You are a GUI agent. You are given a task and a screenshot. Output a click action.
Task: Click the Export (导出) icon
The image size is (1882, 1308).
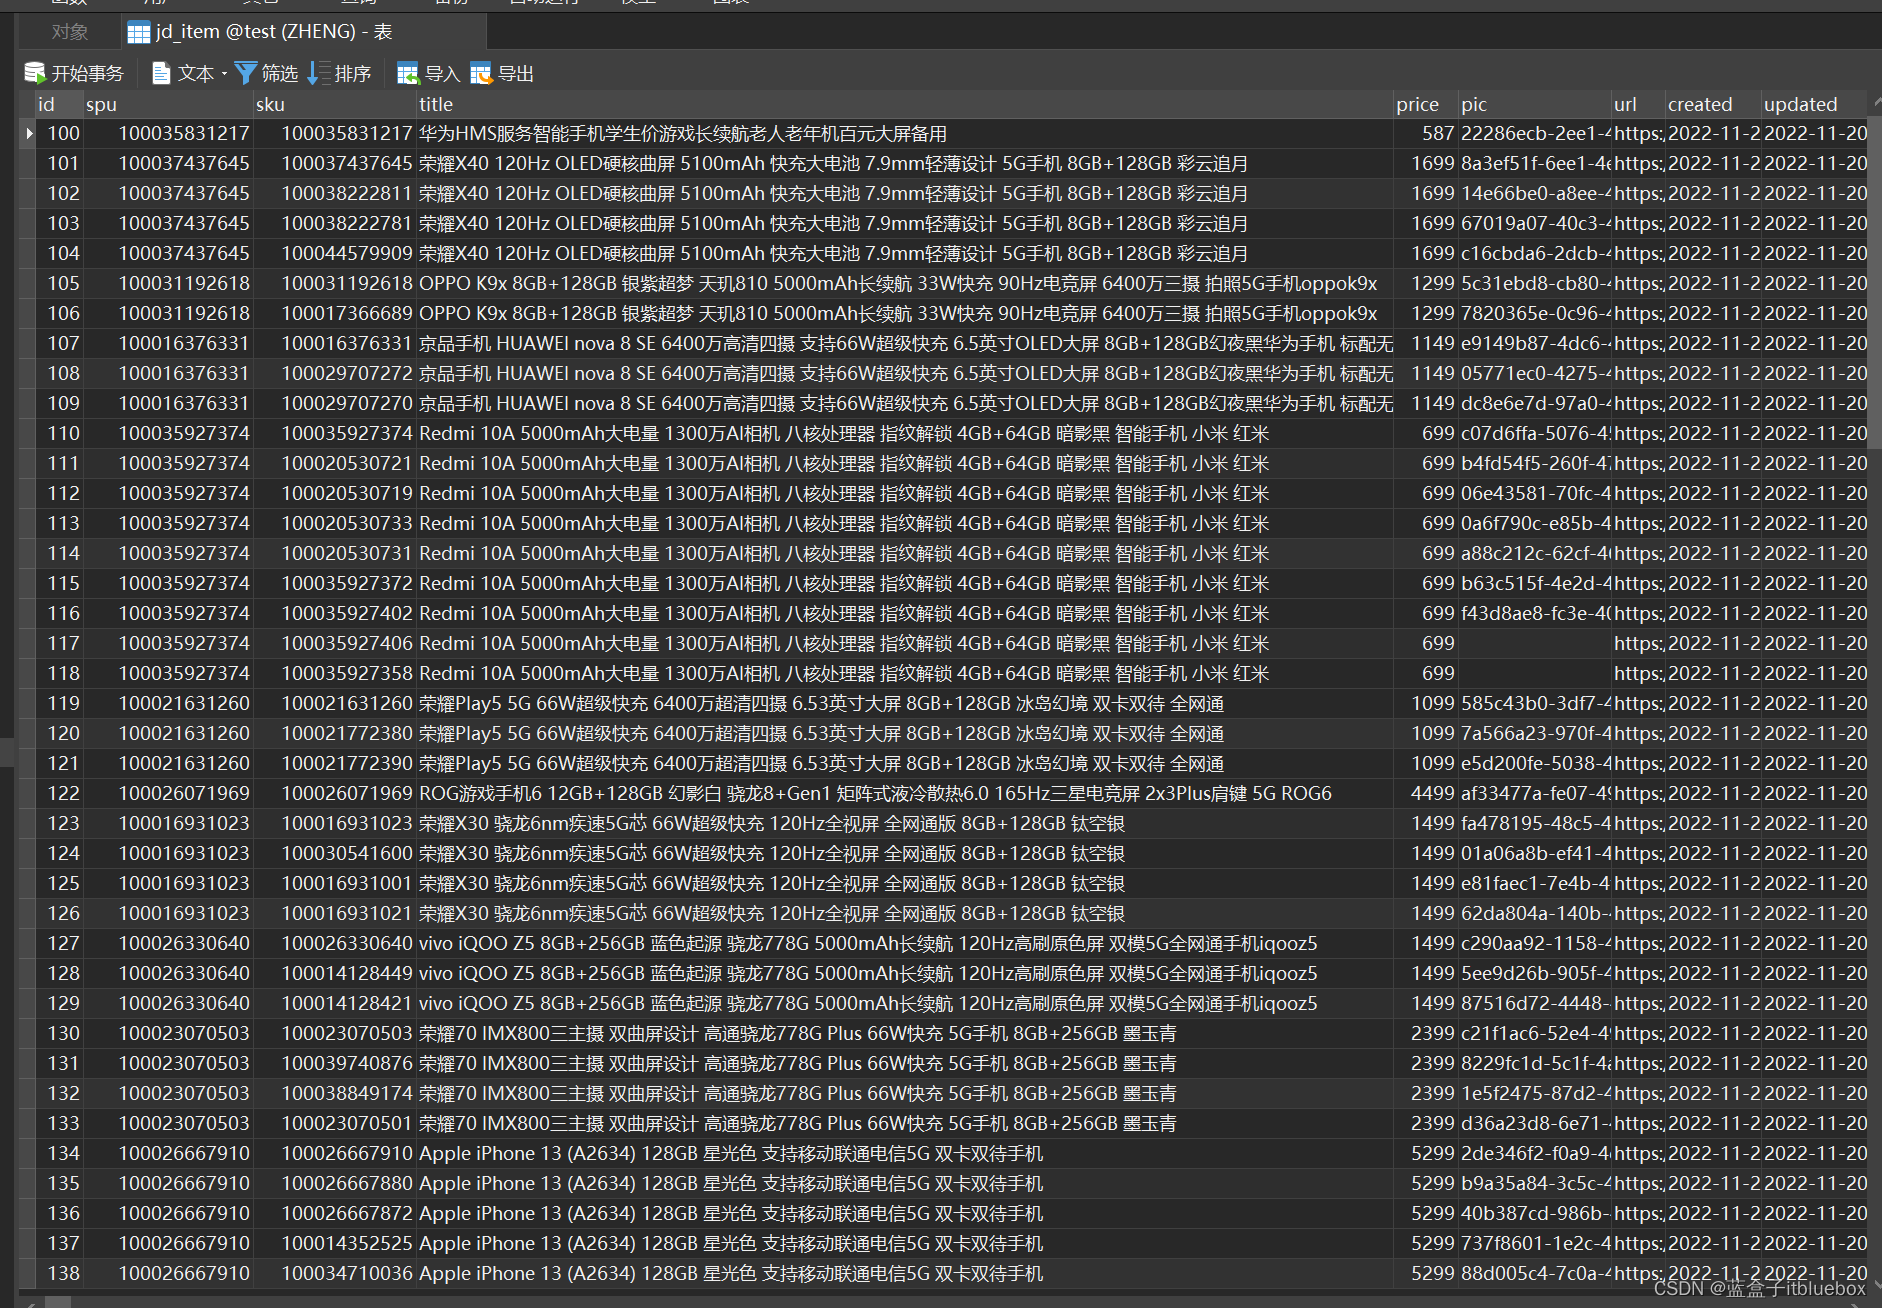pos(481,73)
